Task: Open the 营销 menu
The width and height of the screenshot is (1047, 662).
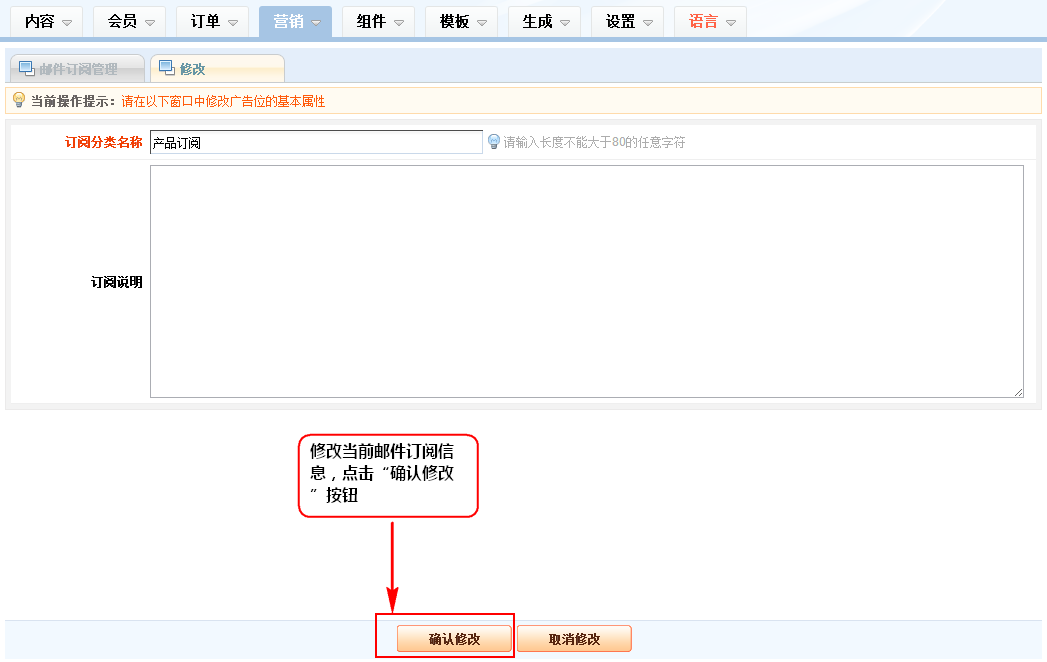Action: click(295, 21)
